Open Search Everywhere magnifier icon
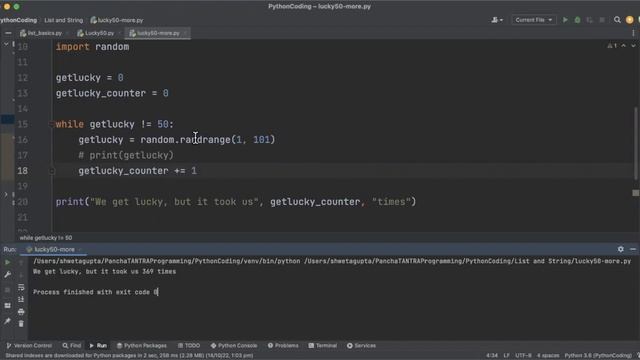Screen dimensions: 640x360 [x=617, y=20]
